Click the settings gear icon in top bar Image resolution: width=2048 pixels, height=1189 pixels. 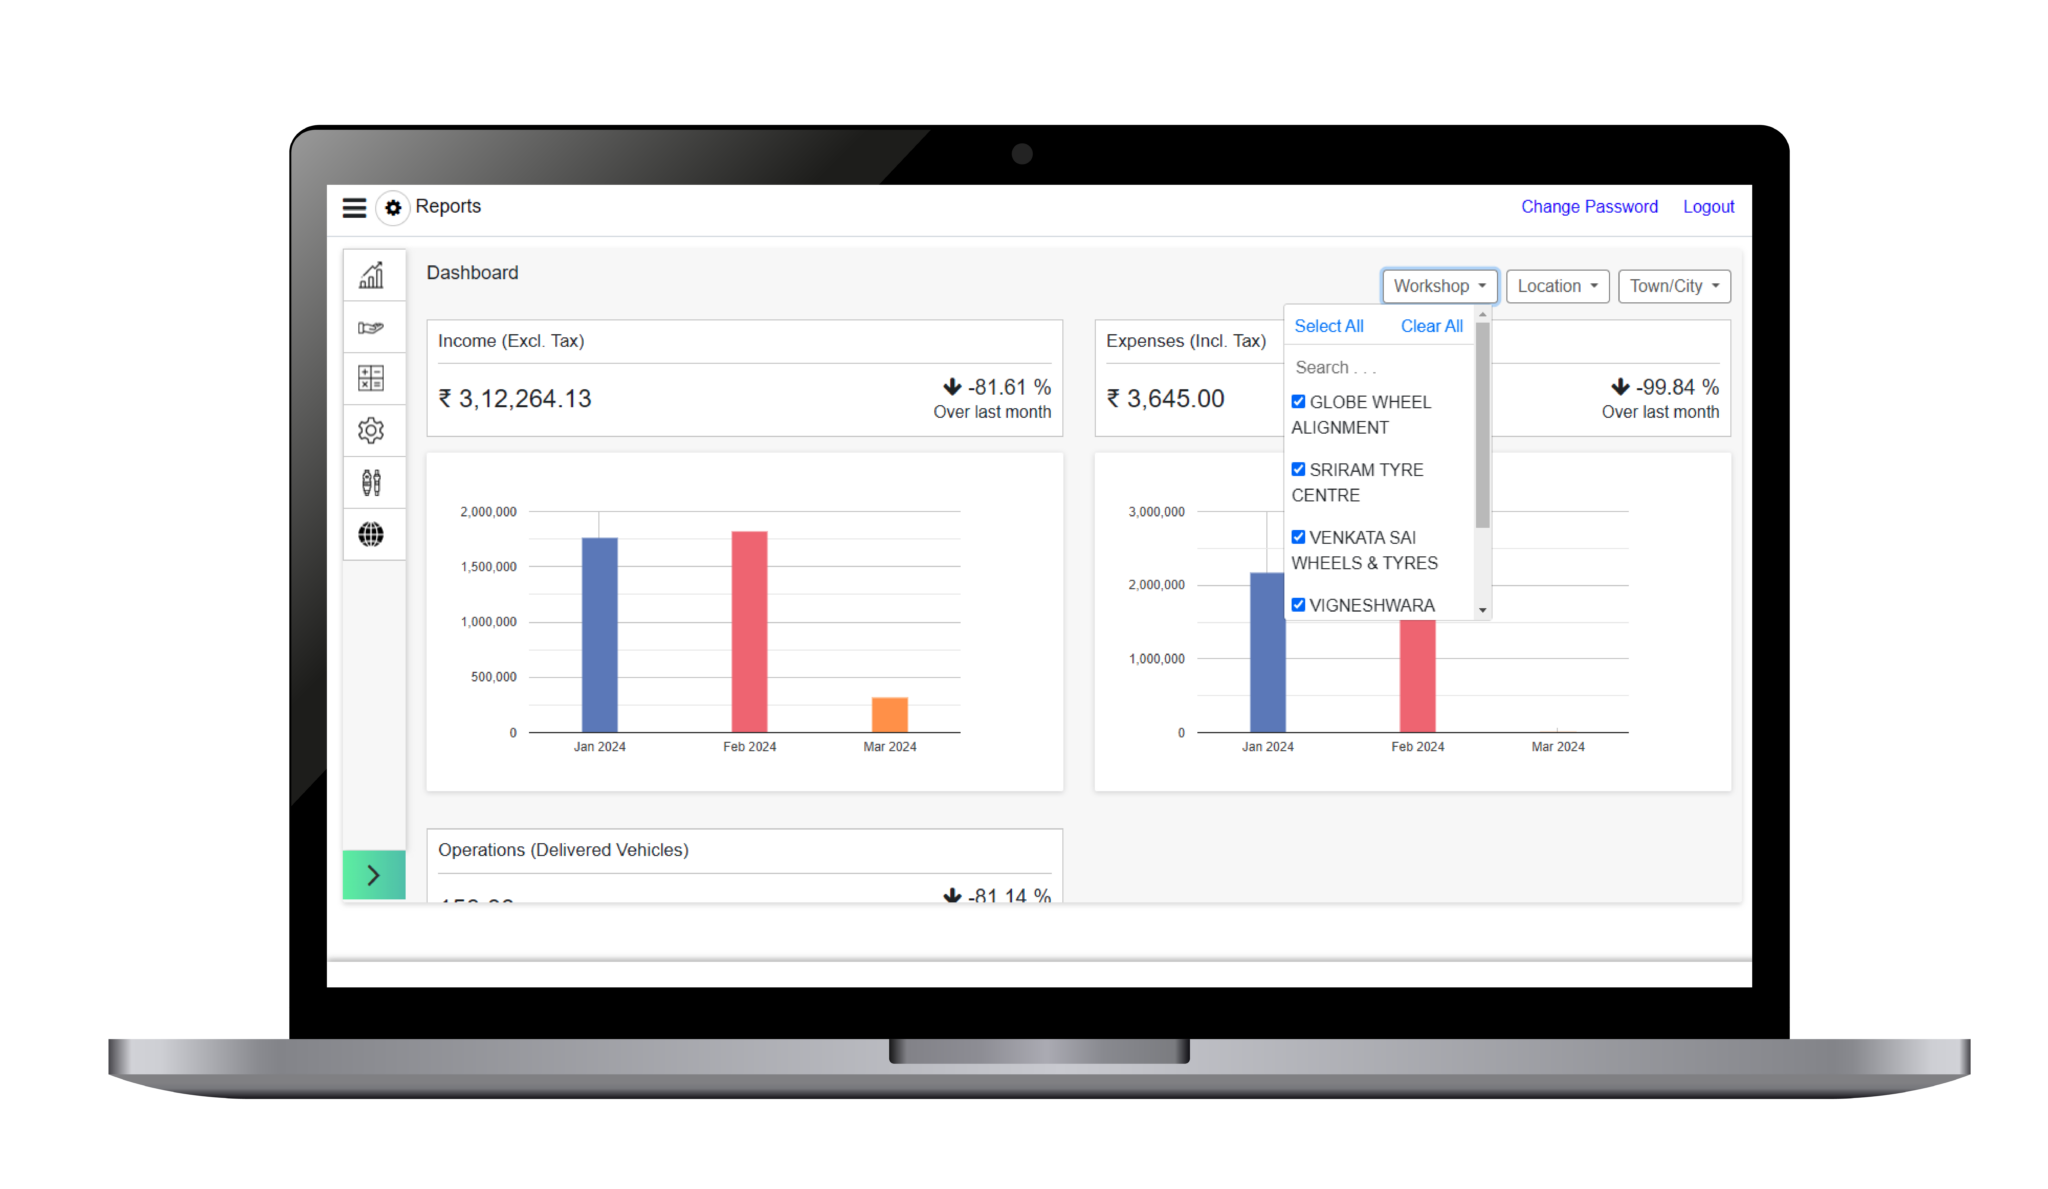tap(392, 207)
